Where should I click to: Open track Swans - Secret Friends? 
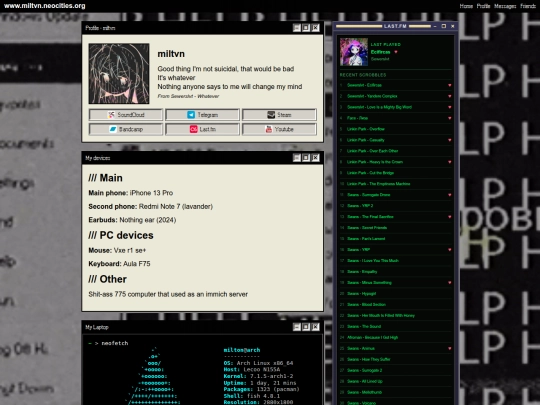point(367,228)
